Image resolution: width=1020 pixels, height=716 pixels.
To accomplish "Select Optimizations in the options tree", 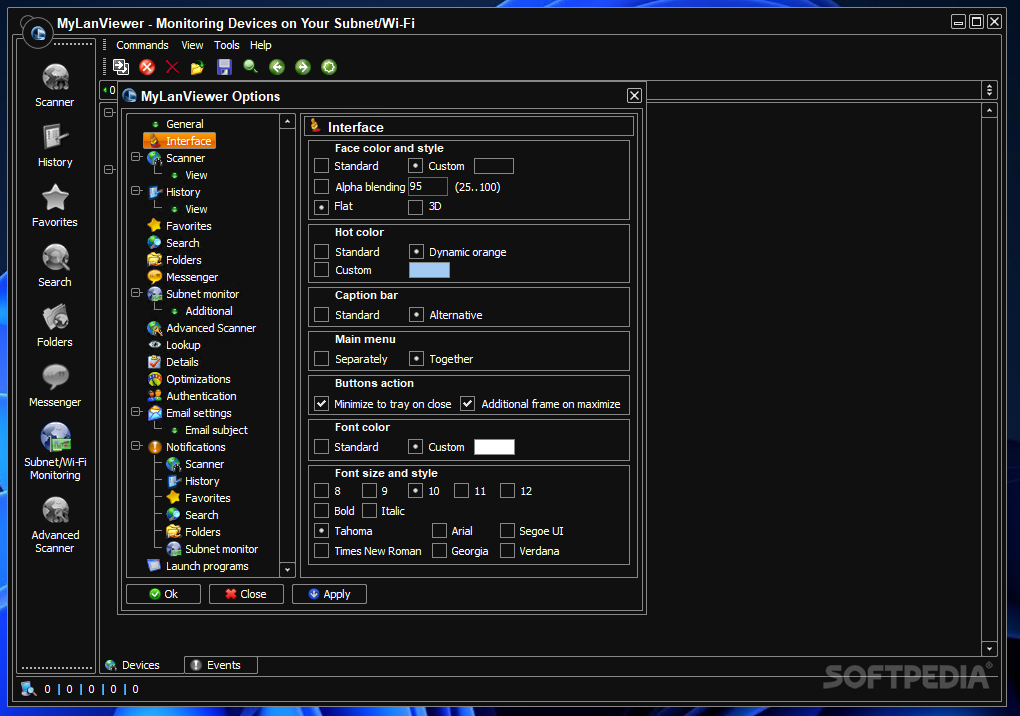I will [x=198, y=379].
